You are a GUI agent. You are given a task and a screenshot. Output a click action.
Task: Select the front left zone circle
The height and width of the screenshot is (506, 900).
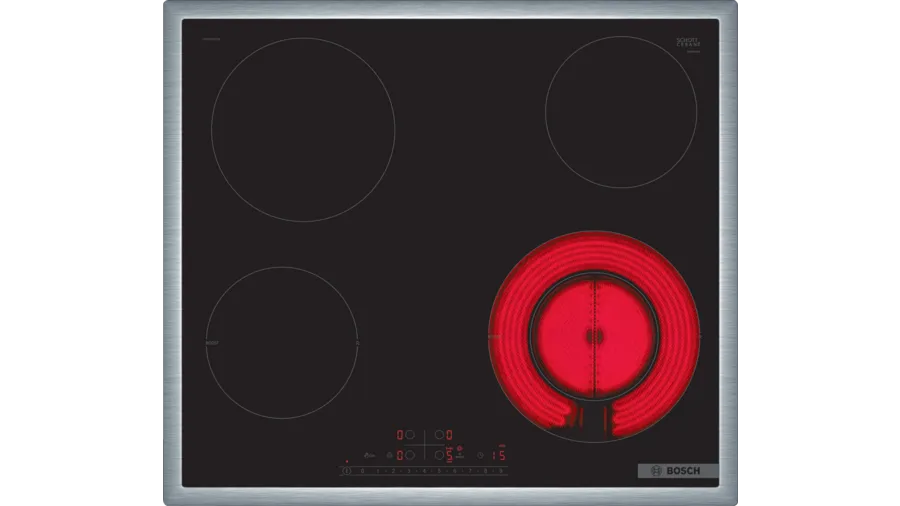coord(410,456)
